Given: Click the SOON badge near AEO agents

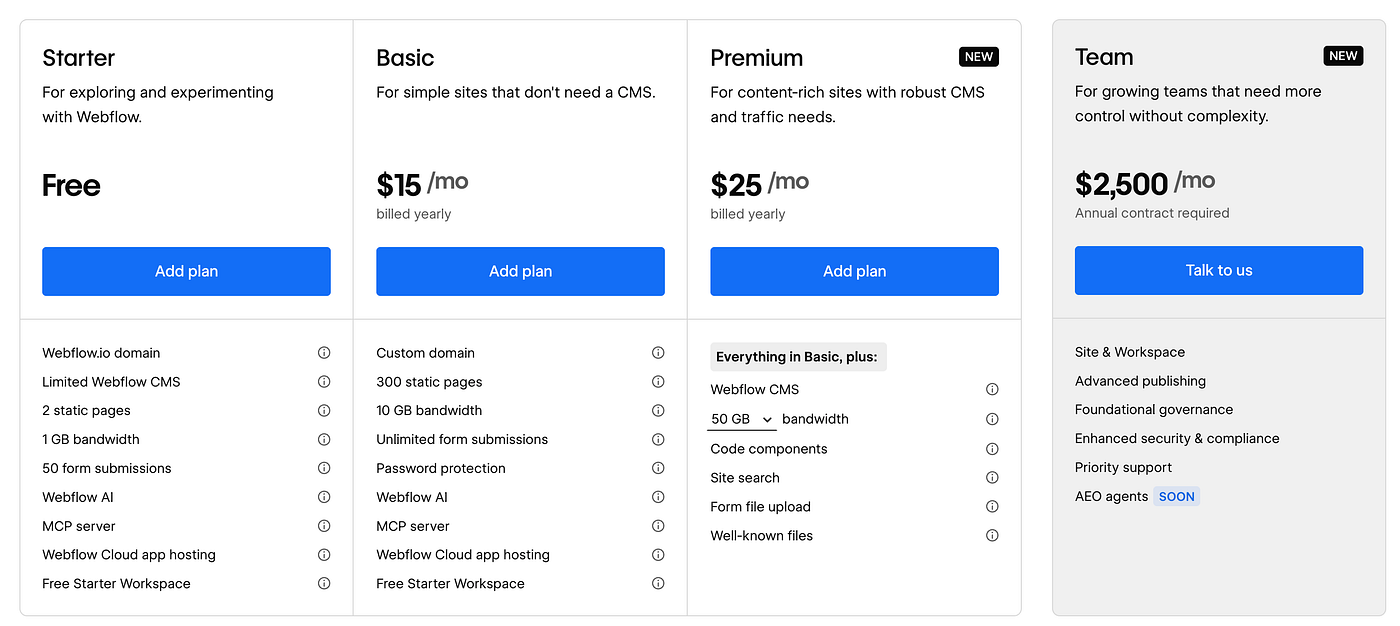Looking at the screenshot, I should [1177, 496].
